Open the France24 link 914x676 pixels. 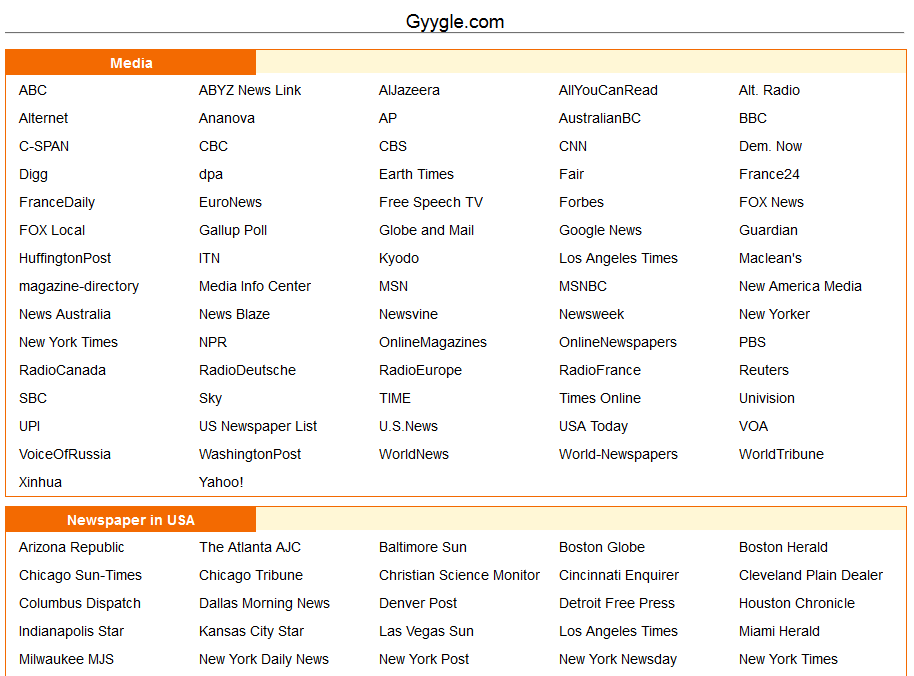coord(769,174)
